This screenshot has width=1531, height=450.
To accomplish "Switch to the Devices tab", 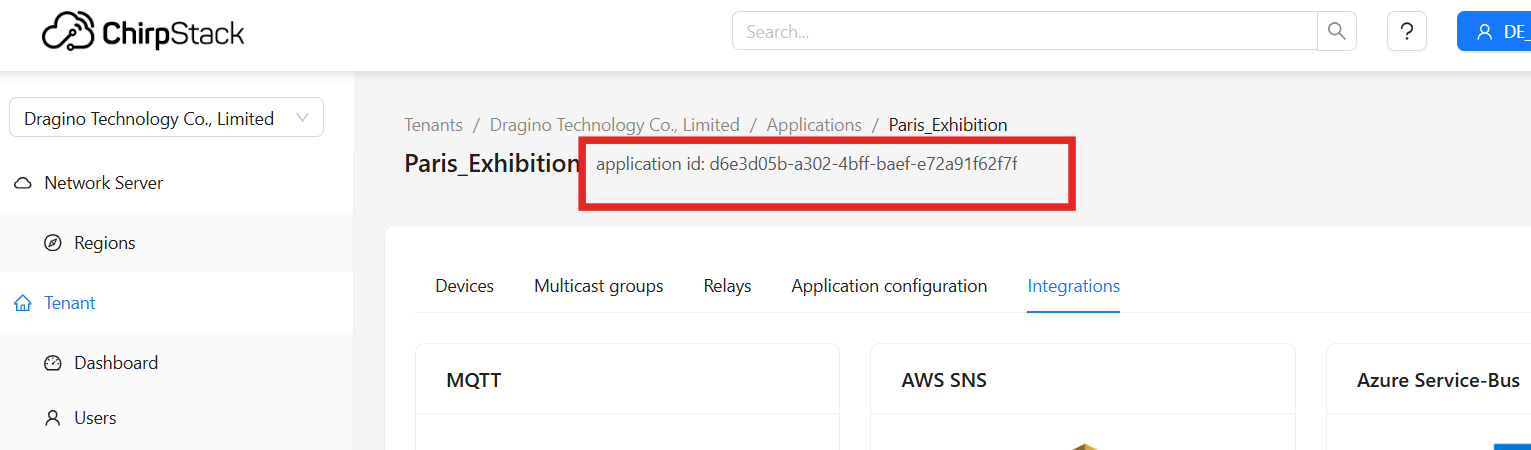I will pyautogui.click(x=464, y=286).
